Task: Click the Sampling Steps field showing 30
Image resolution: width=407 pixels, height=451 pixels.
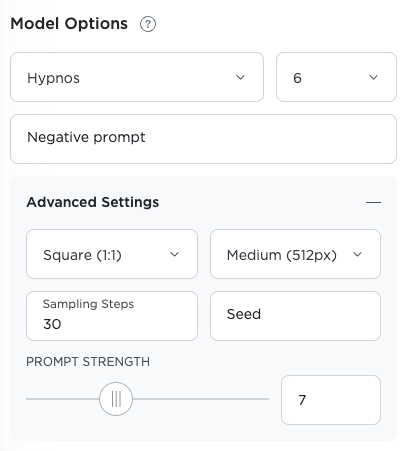Action: [112, 316]
